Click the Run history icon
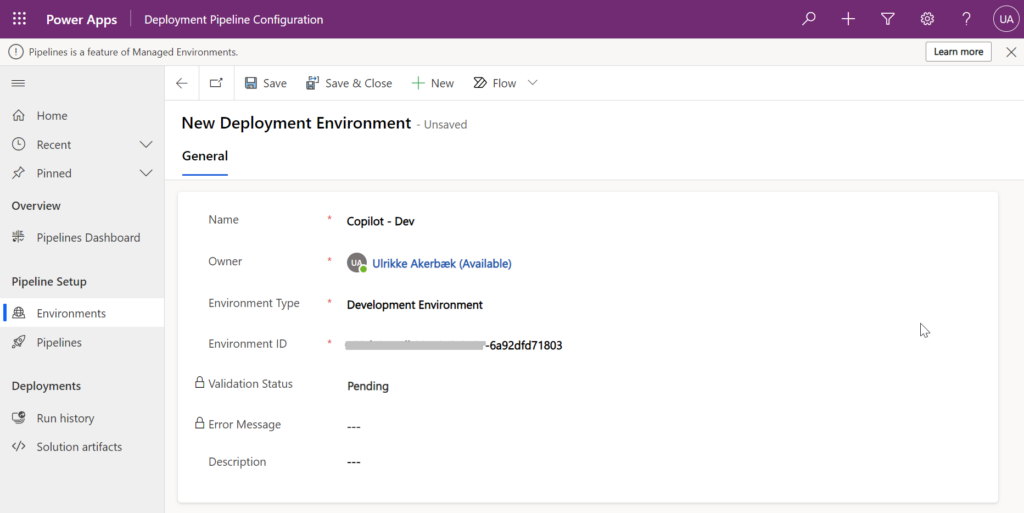Viewport: 1024px width, 513px height. (x=18, y=418)
